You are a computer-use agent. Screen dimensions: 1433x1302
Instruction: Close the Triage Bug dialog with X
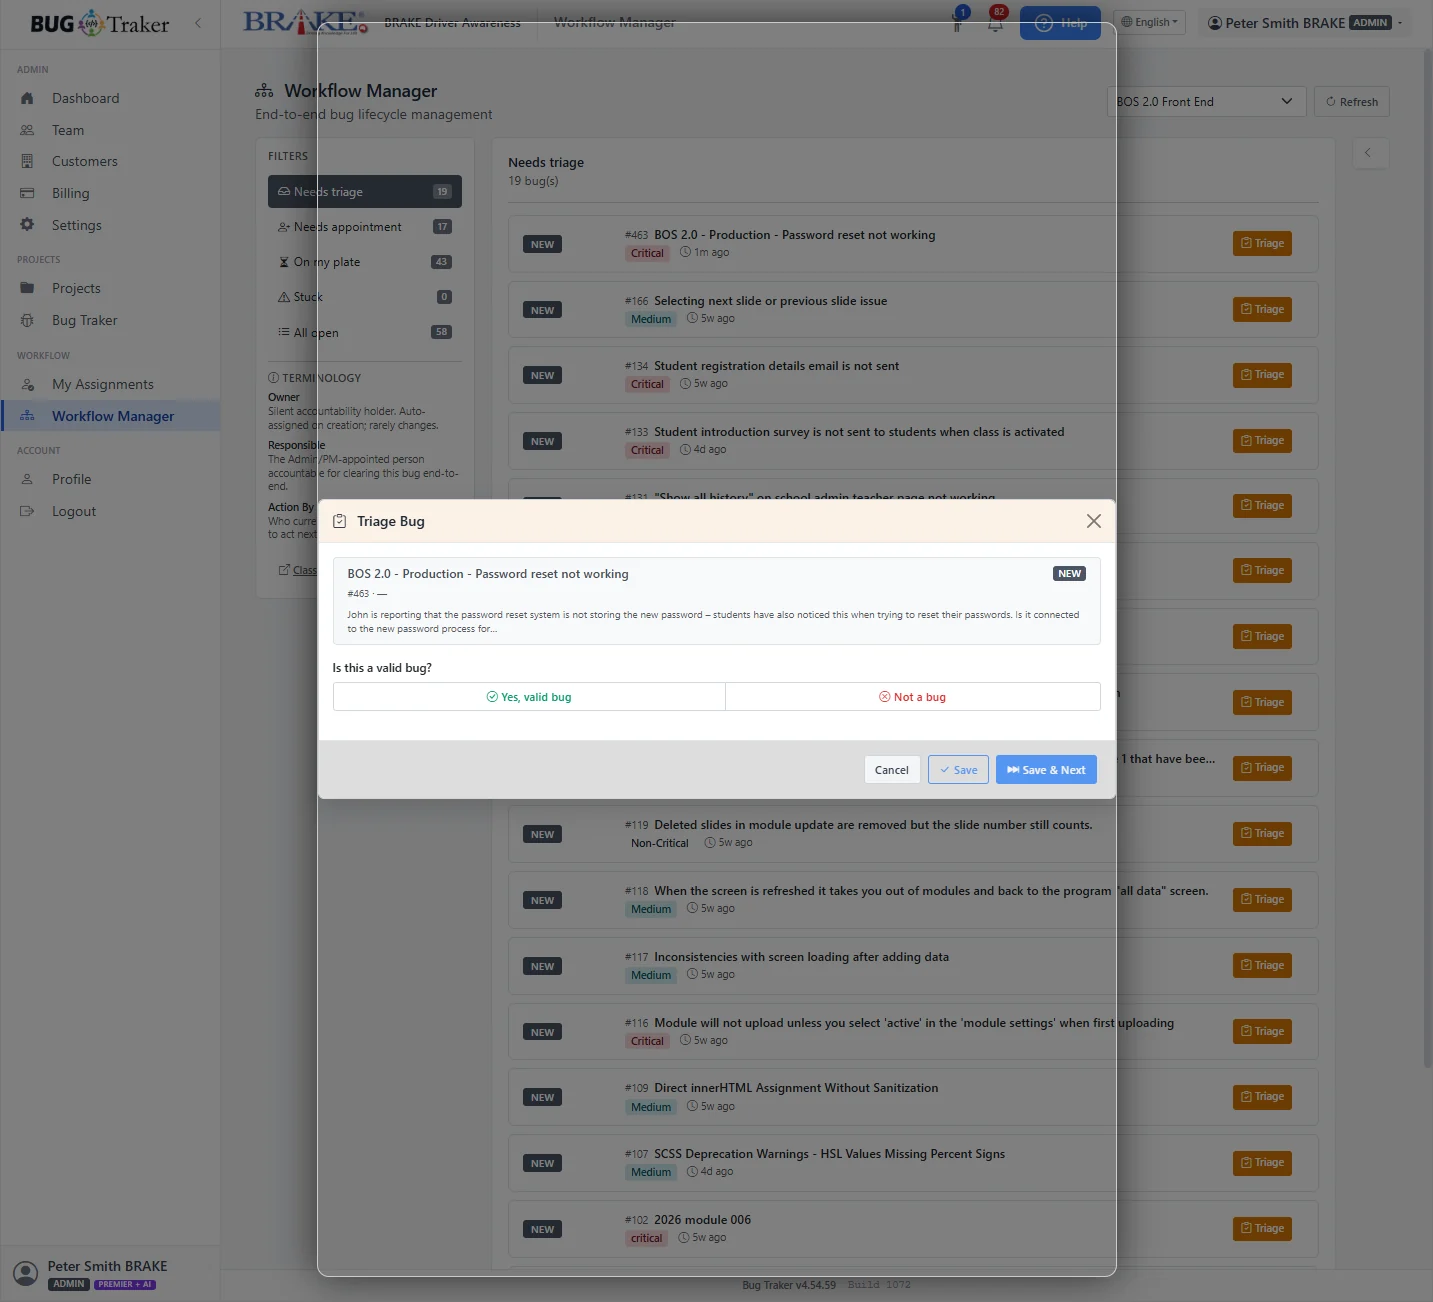coord(1094,521)
